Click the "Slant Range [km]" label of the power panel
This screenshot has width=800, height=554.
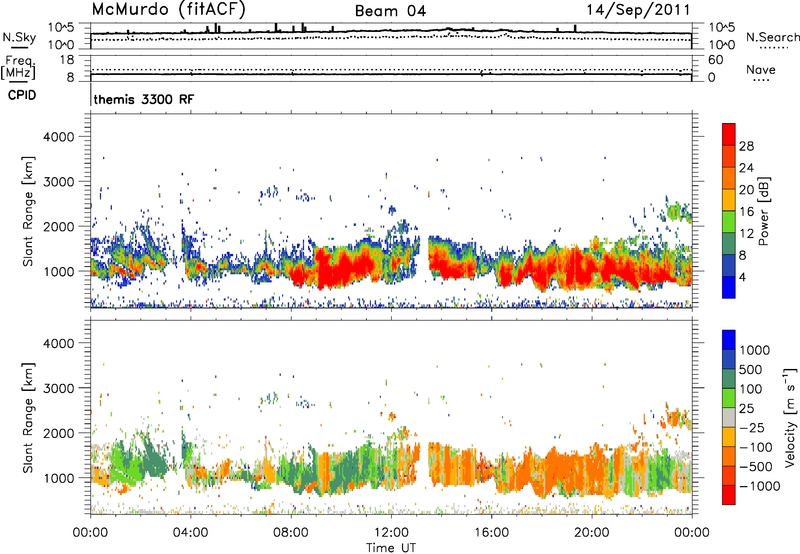click(x=28, y=211)
